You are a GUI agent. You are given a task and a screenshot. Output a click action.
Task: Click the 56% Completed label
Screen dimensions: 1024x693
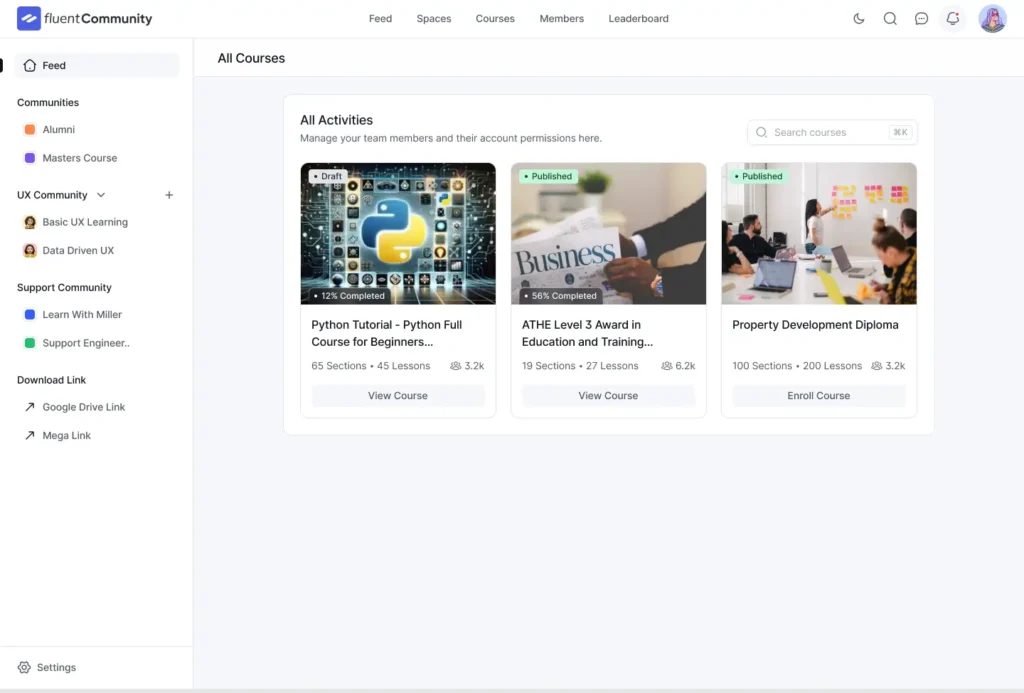click(560, 296)
